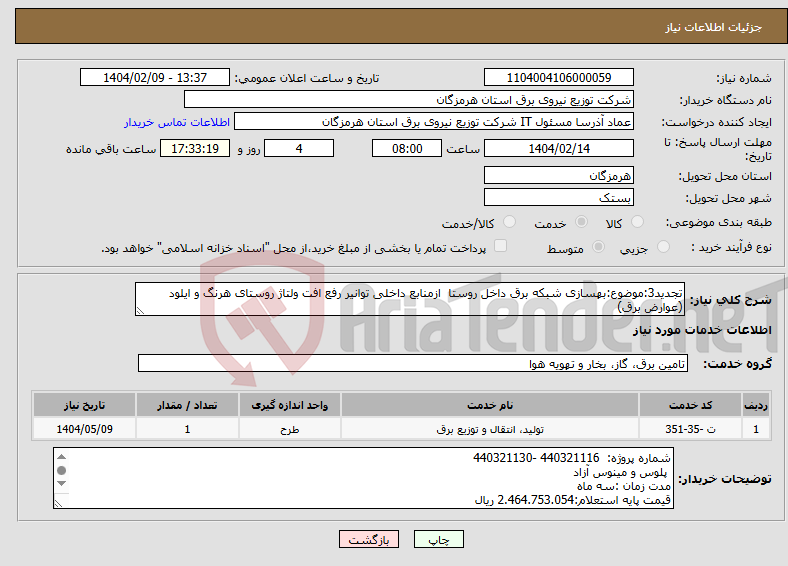Image resolution: width=788 pixels, height=566 pixels.
Task: Click the buyer notes scrollbar thumb
Action: [61, 470]
